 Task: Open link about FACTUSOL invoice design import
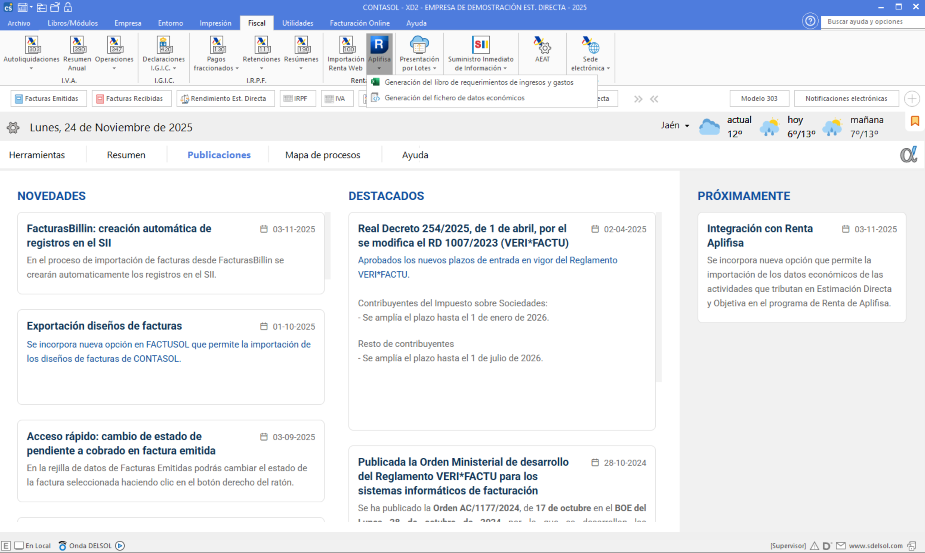169,352
